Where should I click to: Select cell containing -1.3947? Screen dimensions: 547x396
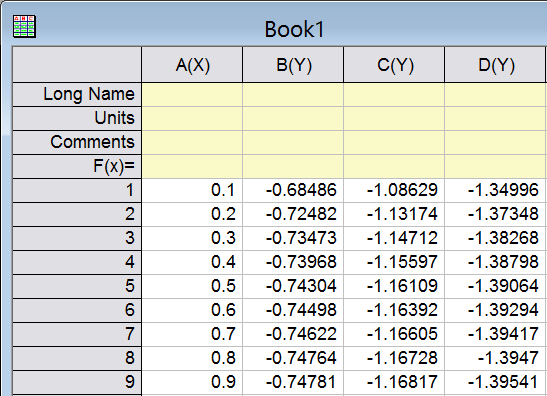495,358
